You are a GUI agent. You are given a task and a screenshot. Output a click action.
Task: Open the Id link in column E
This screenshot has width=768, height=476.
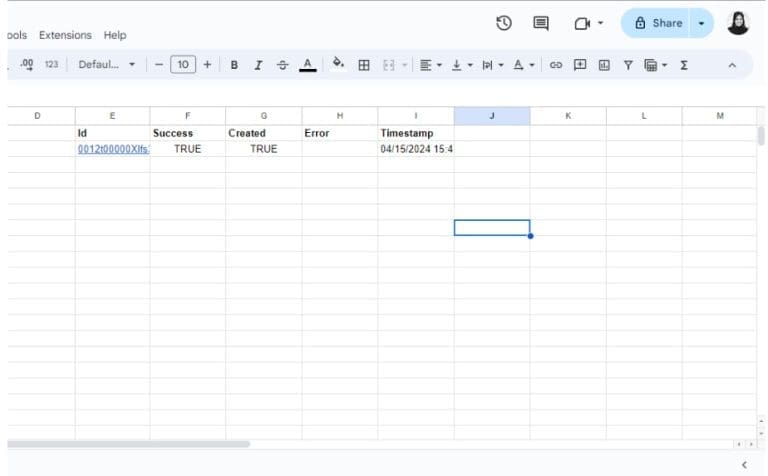pos(112,149)
